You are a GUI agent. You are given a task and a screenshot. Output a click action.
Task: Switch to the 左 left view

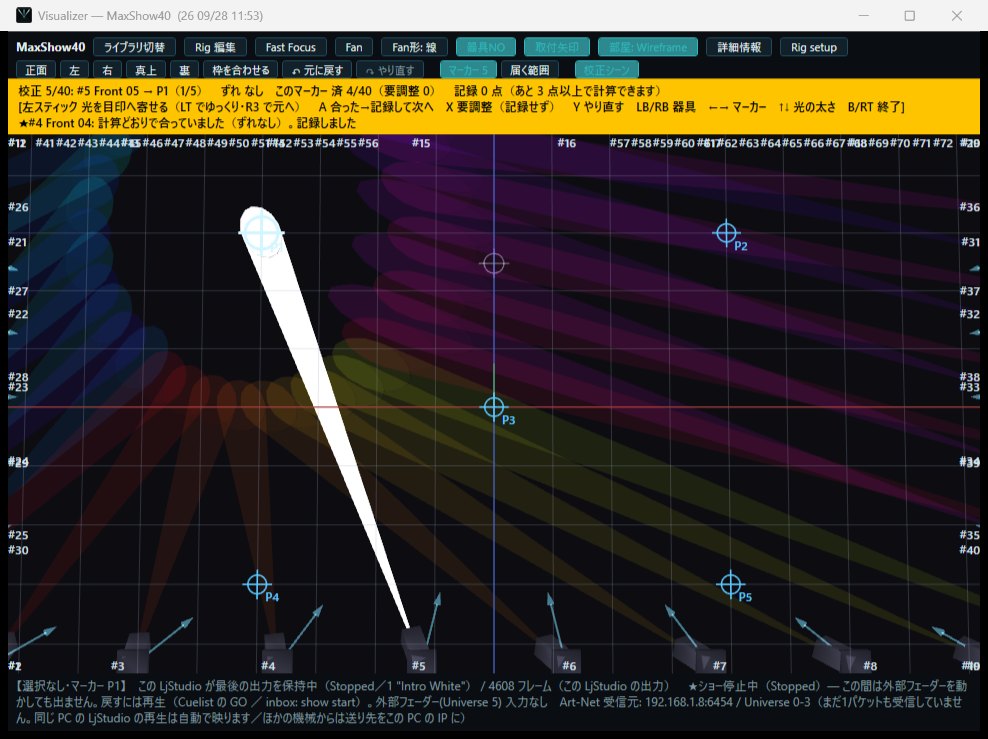[74, 70]
